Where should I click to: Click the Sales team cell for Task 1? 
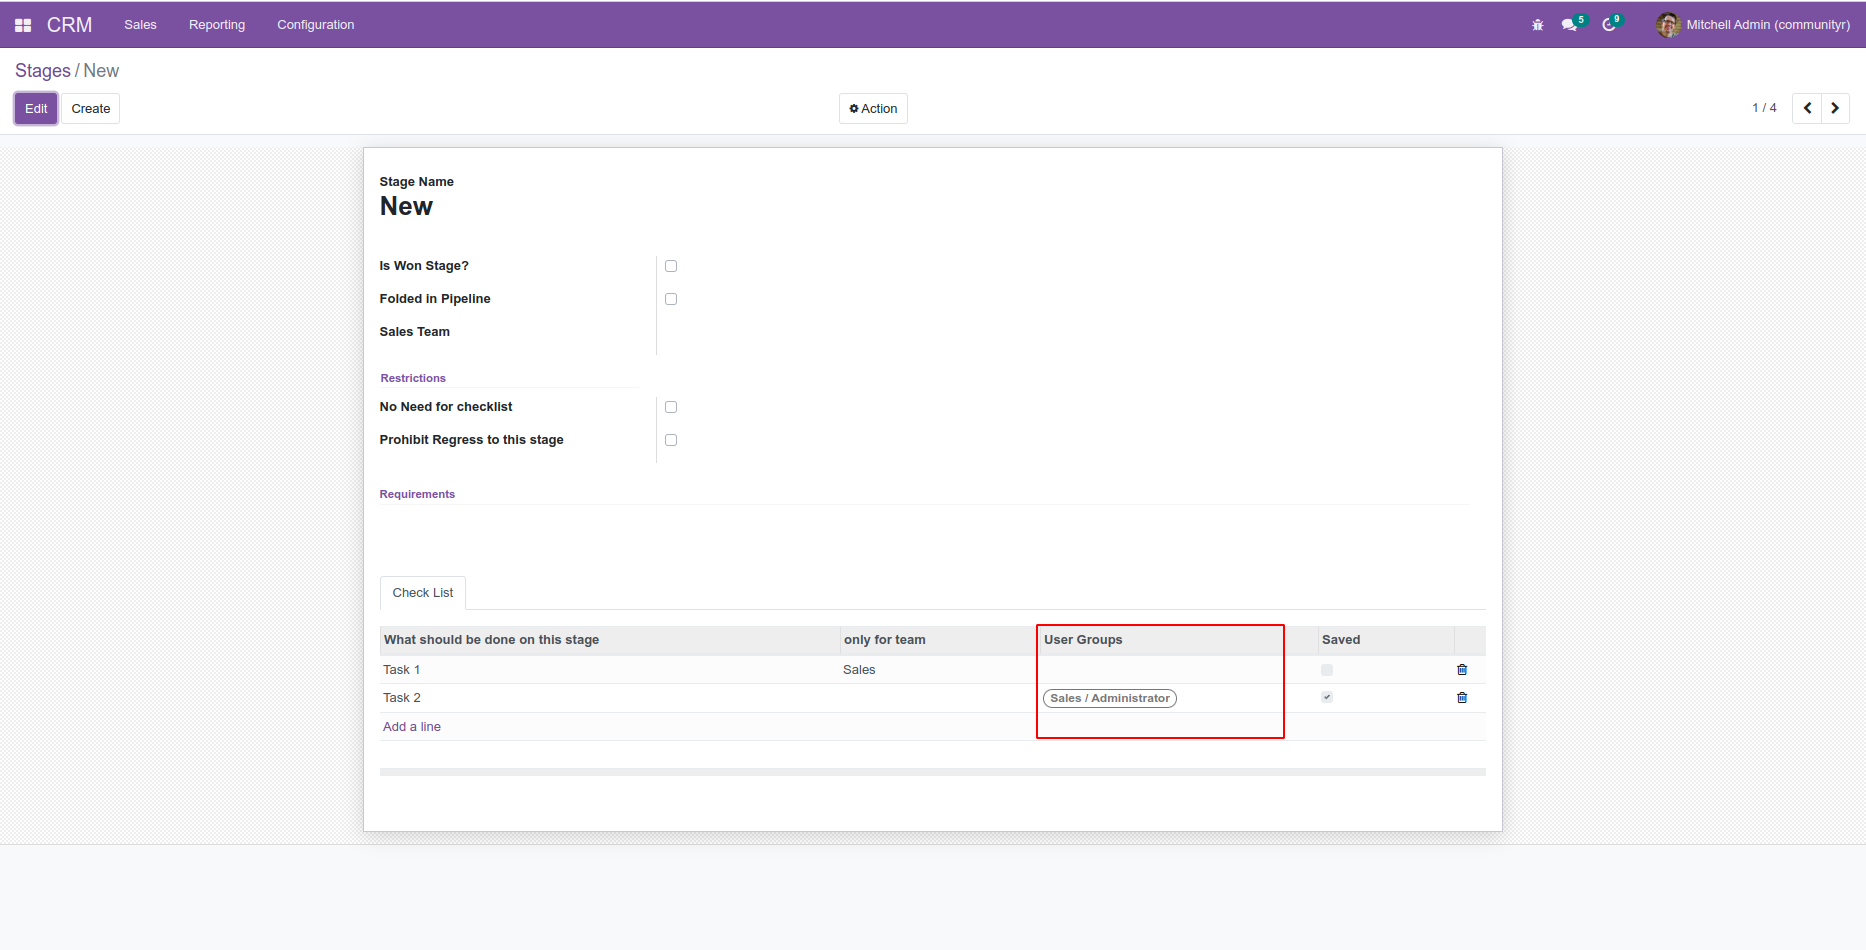point(938,670)
